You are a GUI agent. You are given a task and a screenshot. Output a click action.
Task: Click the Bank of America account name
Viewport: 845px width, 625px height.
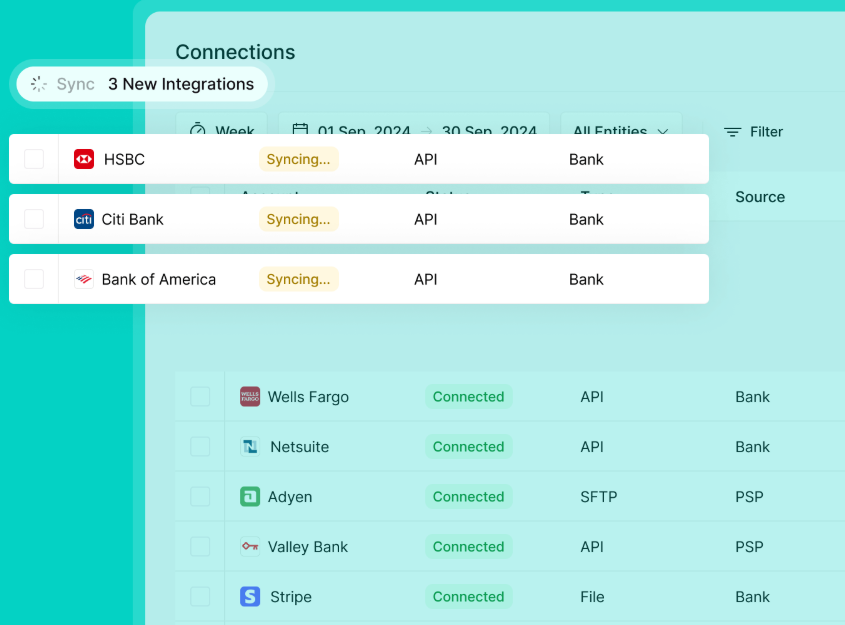pyautogui.click(x=159, y=279)
